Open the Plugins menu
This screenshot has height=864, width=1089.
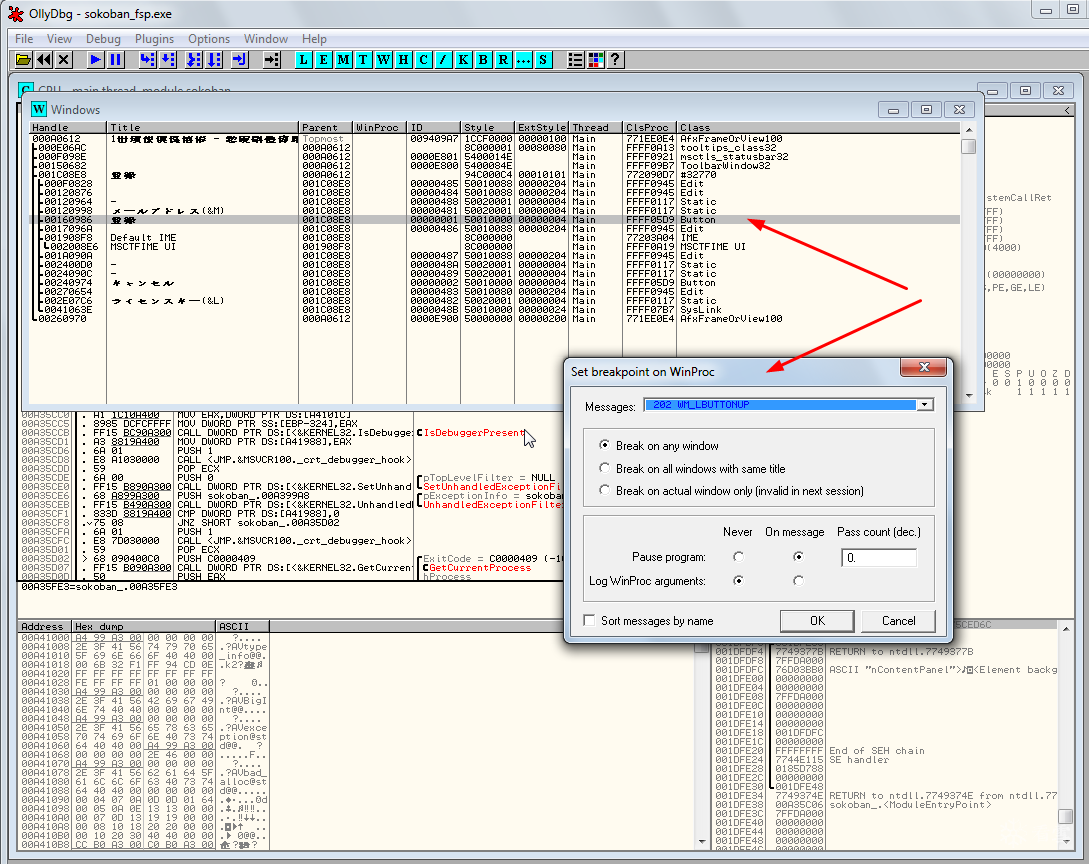pyautogui.click(x=154, y=39)
